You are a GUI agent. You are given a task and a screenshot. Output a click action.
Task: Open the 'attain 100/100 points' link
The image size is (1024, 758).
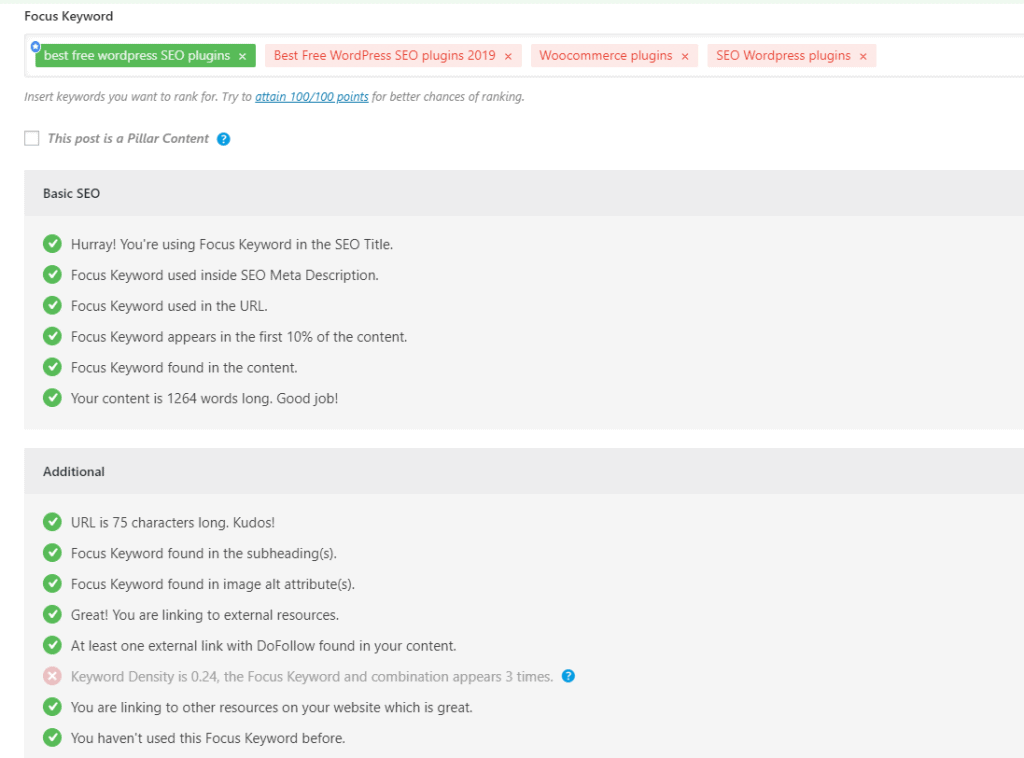(x=312, y=97)
